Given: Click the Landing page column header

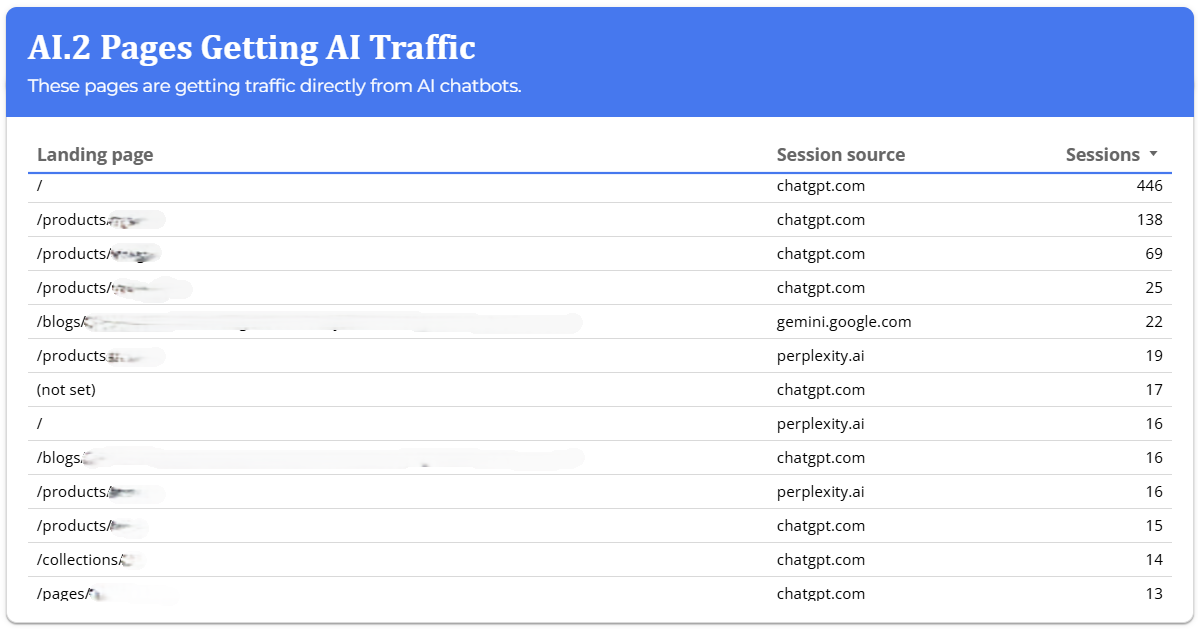Looking at the screenshot, I should click(95, 155).
